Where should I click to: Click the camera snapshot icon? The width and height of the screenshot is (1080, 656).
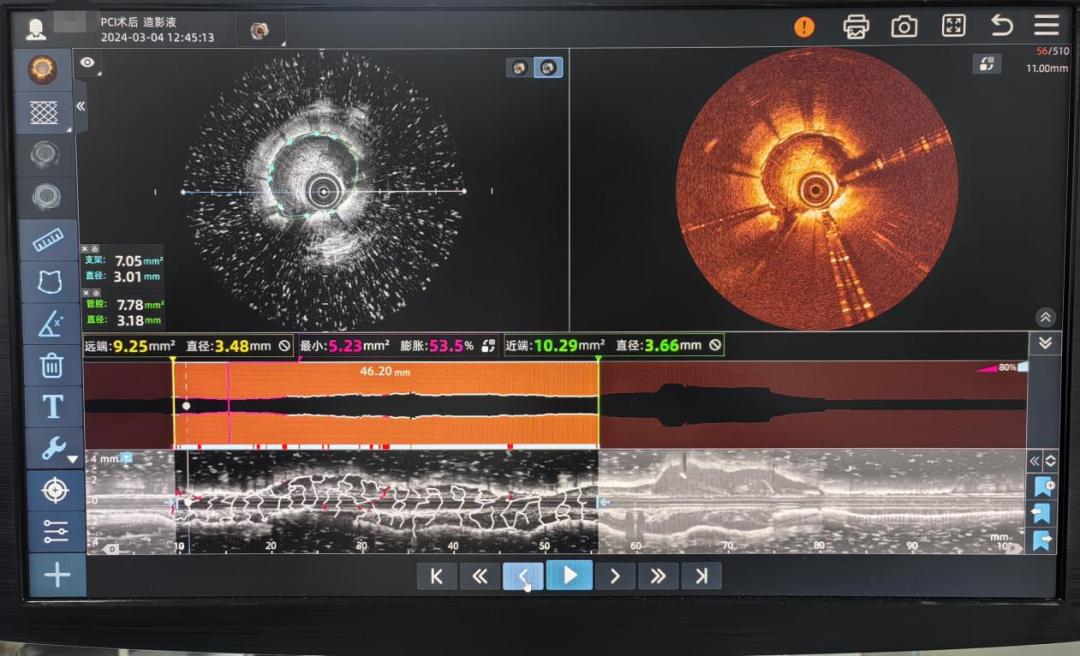[x=904, y=27]
